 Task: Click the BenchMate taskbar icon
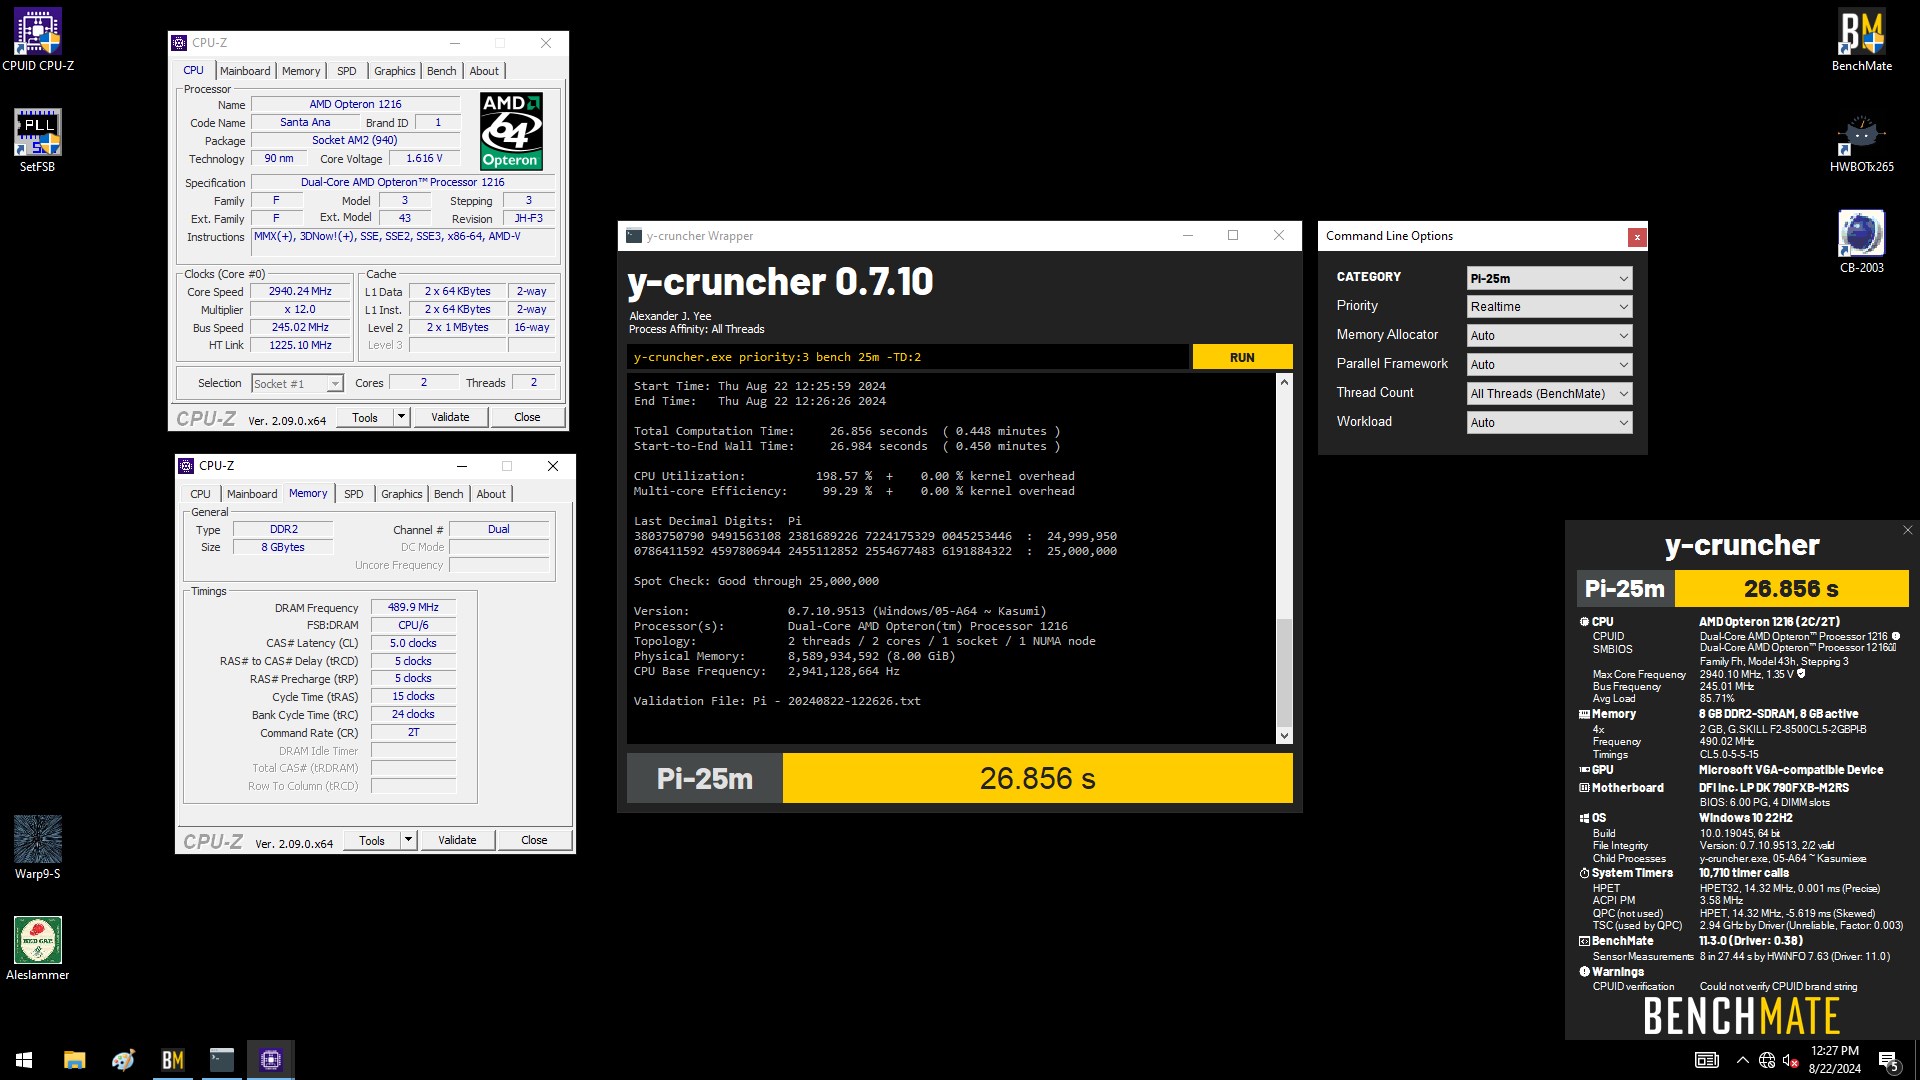click(x=172, y=1060)
